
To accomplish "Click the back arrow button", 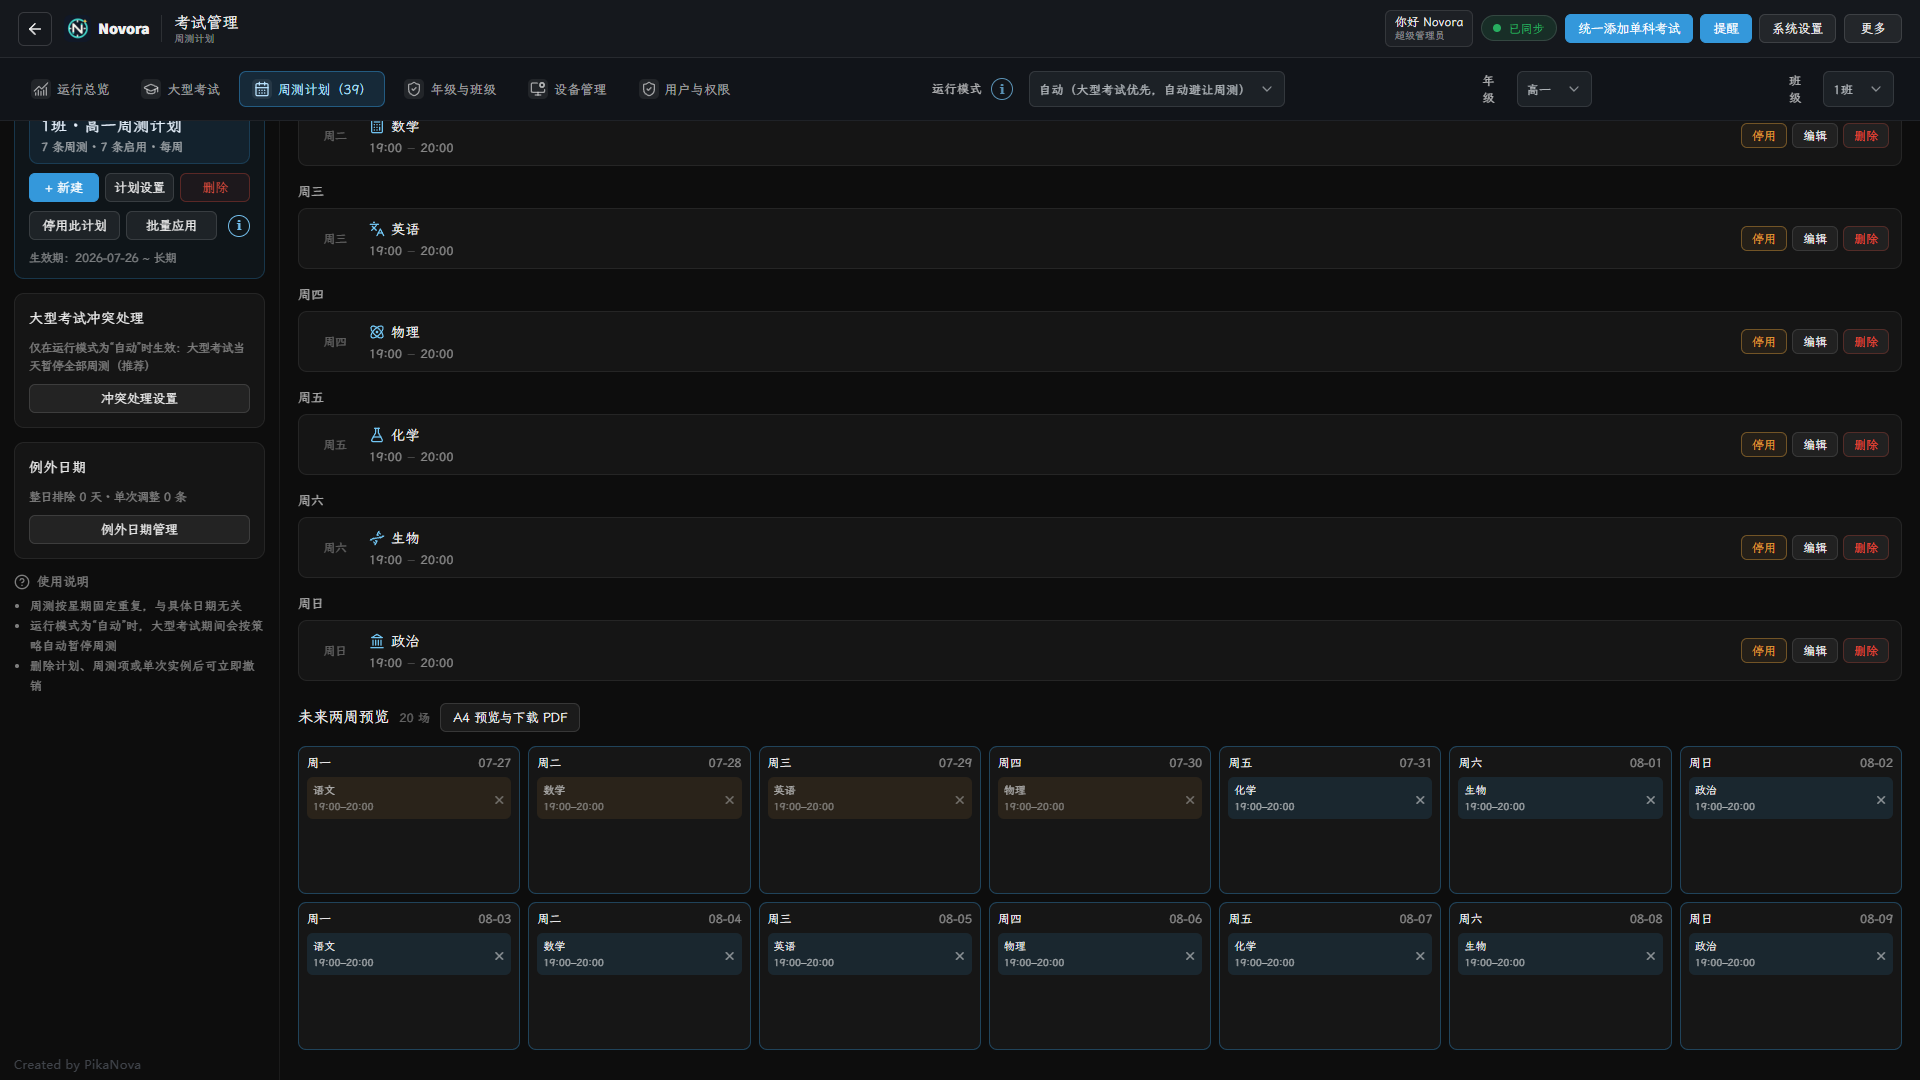I will [x=35, y=29].
